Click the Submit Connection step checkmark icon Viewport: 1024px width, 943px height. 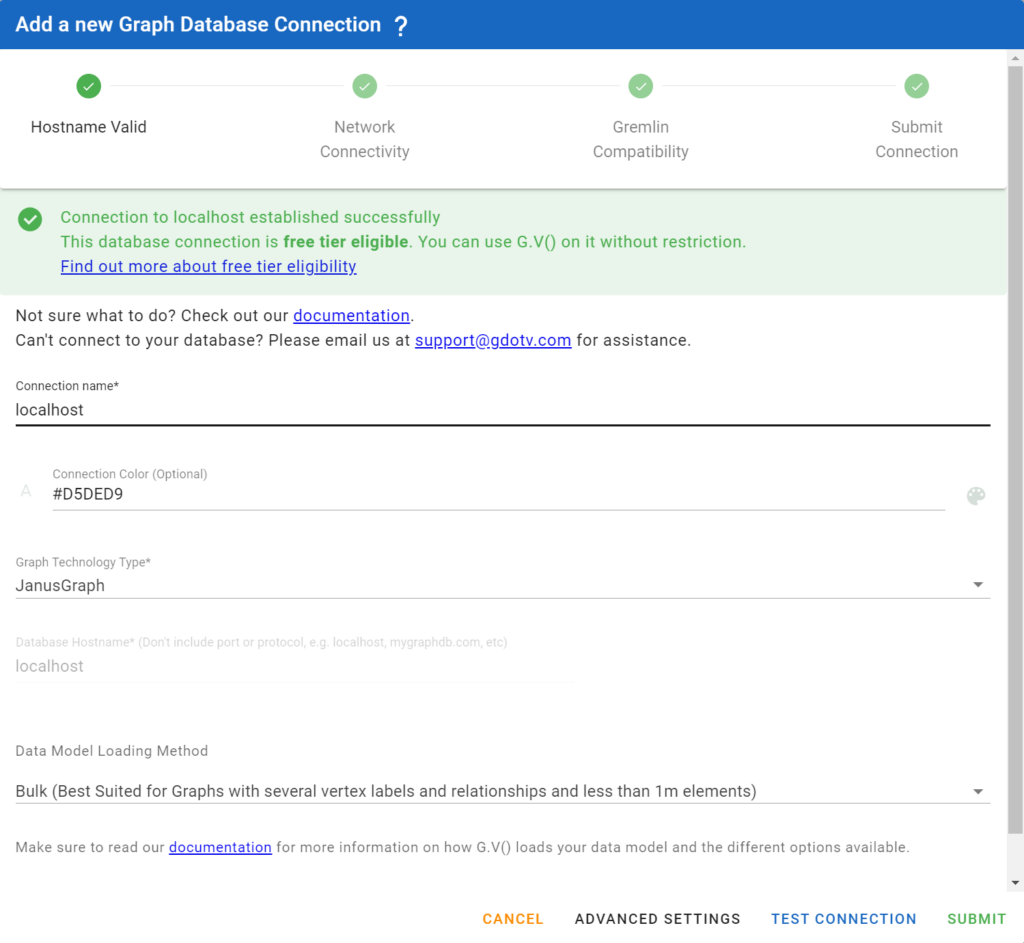coord(916,86)
